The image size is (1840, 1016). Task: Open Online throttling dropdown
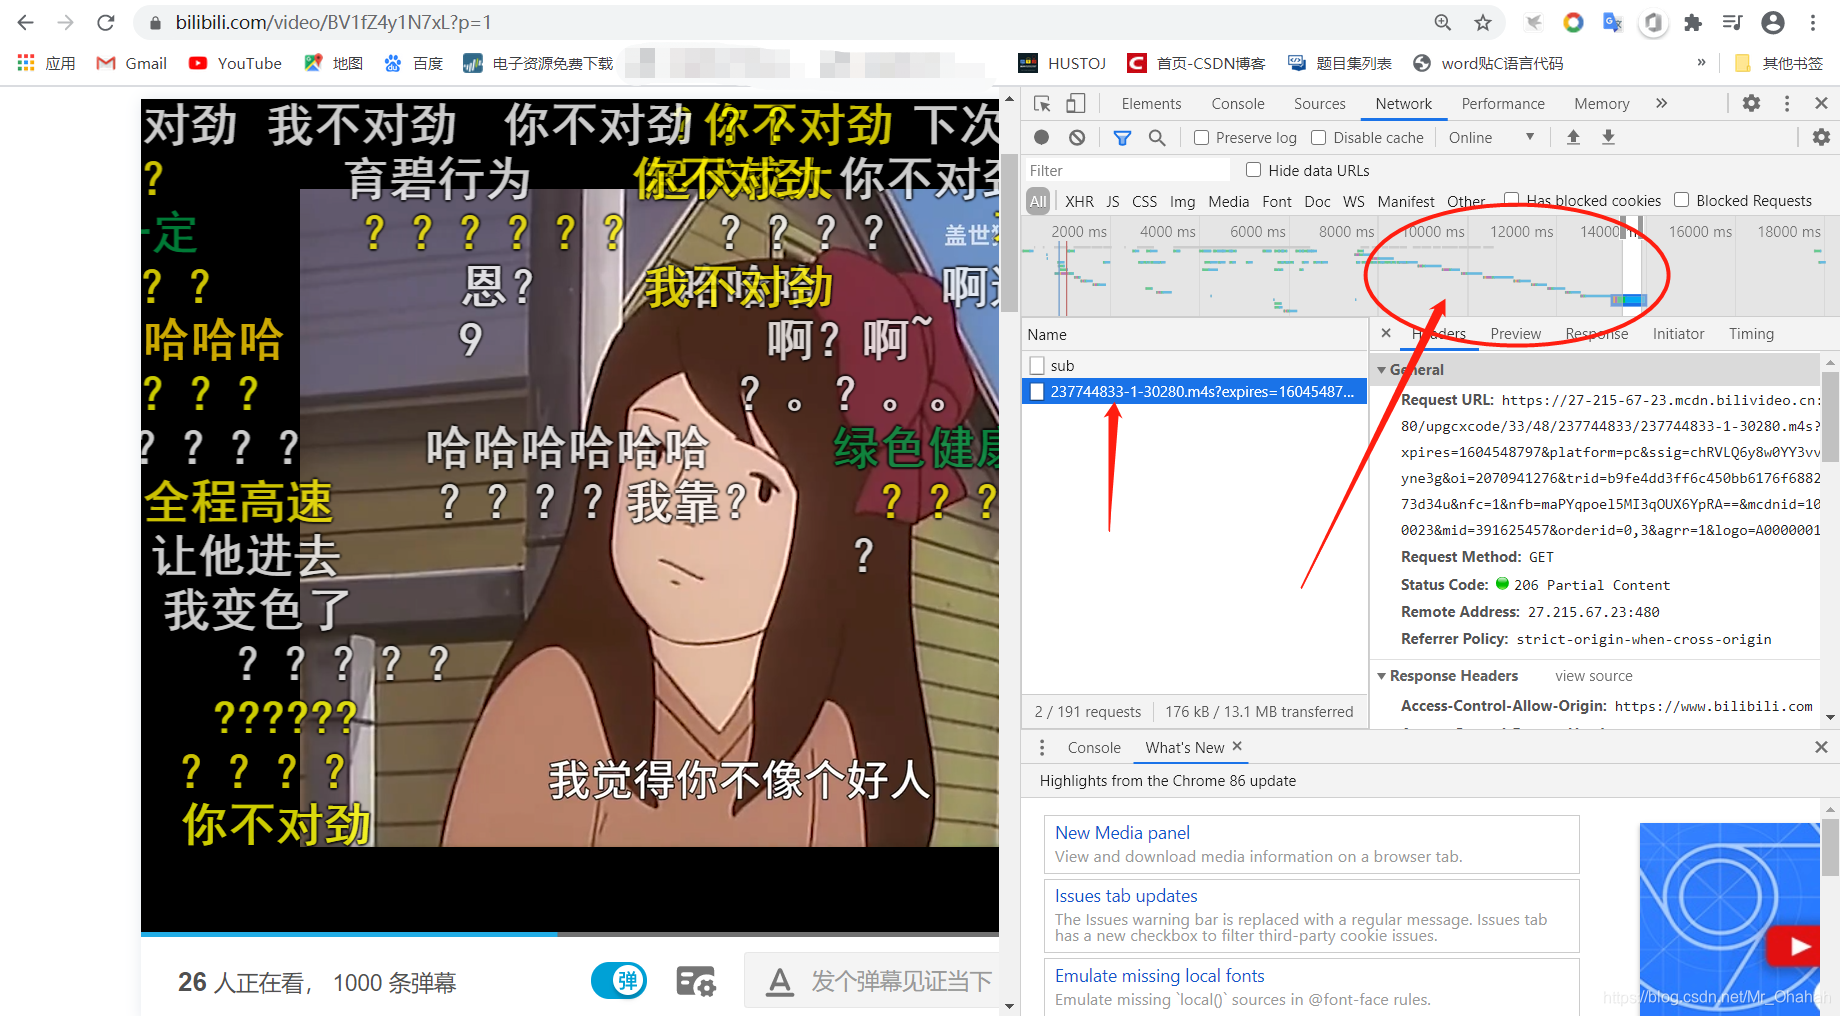1491,137
